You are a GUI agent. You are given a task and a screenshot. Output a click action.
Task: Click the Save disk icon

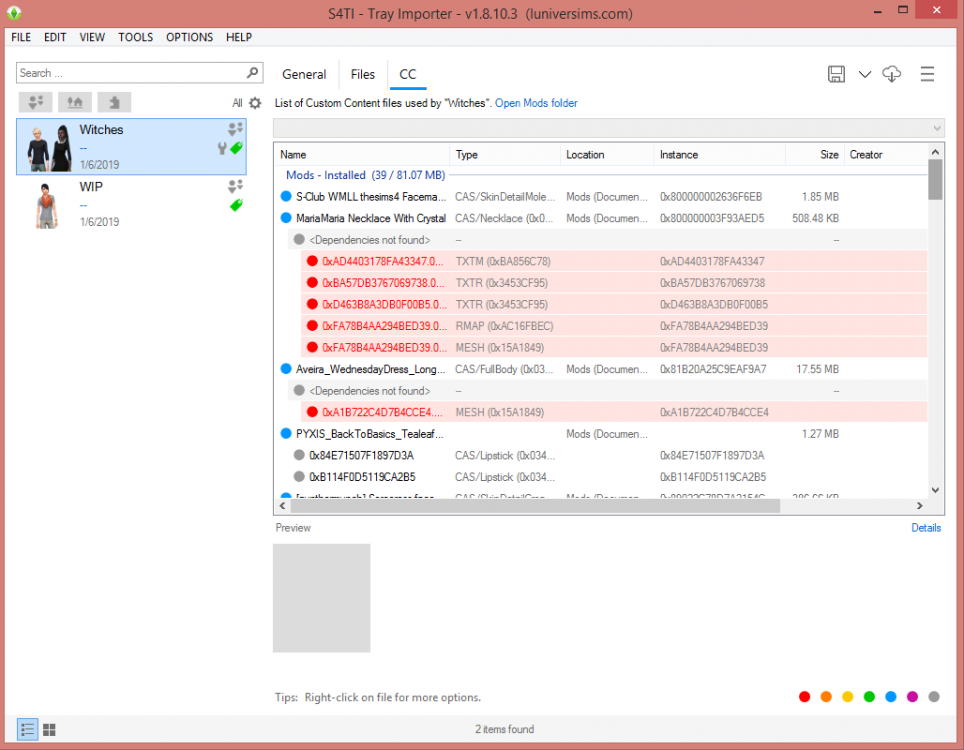coord(836,74)
